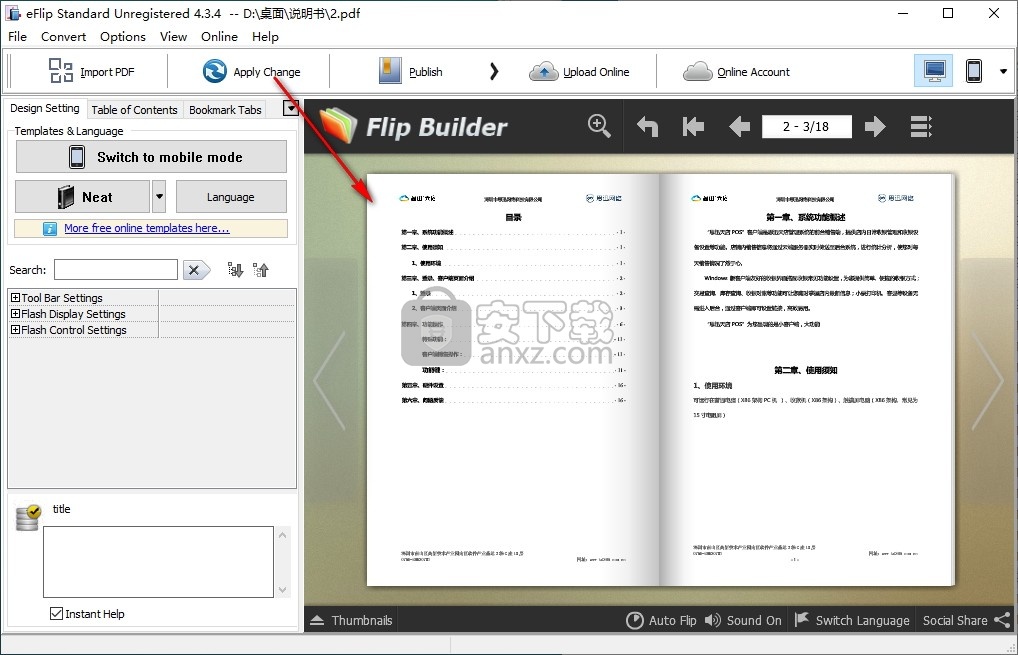Viewport: 1018px width, 655px height.
Task: Click the go back arrow icon
Action: coord(648,126)
